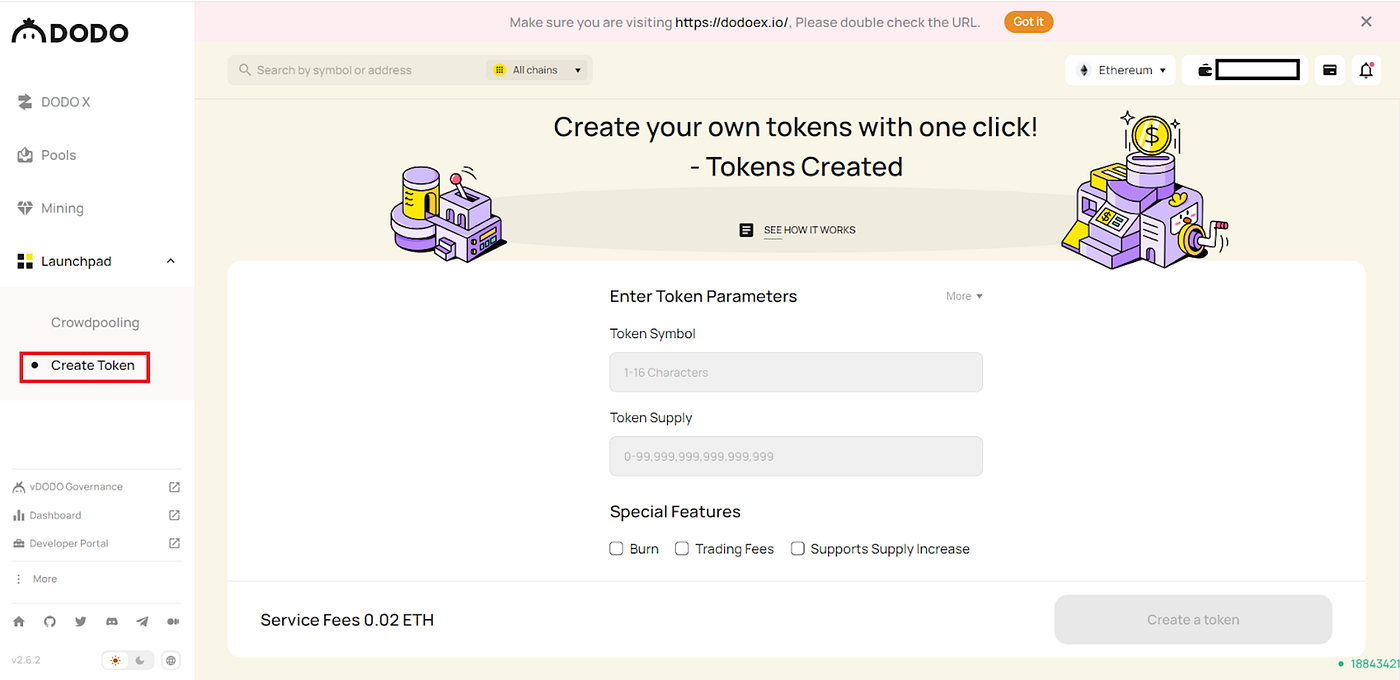This screenshot has width=1400, height=680.
Task: Click the home icon in sidebar footer
Action: pyautogui.click(x=19, y=621)
